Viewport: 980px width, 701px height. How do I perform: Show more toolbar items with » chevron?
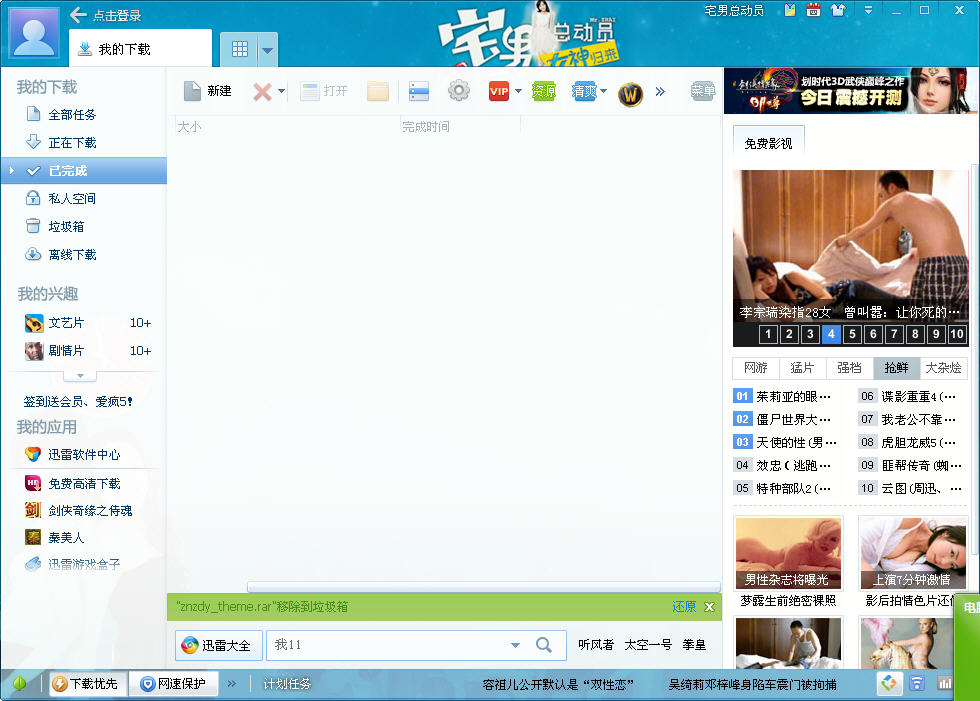[x=660, y=91]
